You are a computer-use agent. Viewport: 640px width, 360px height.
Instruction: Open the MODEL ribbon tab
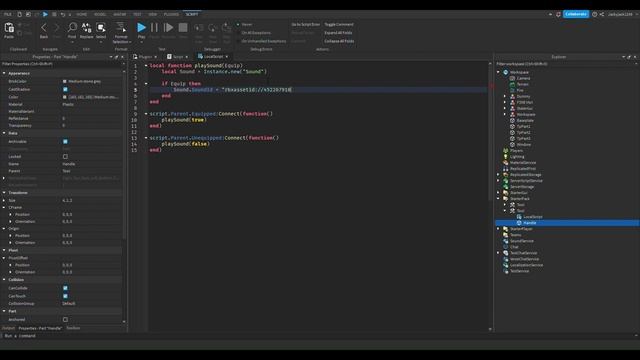pos(100,14)
